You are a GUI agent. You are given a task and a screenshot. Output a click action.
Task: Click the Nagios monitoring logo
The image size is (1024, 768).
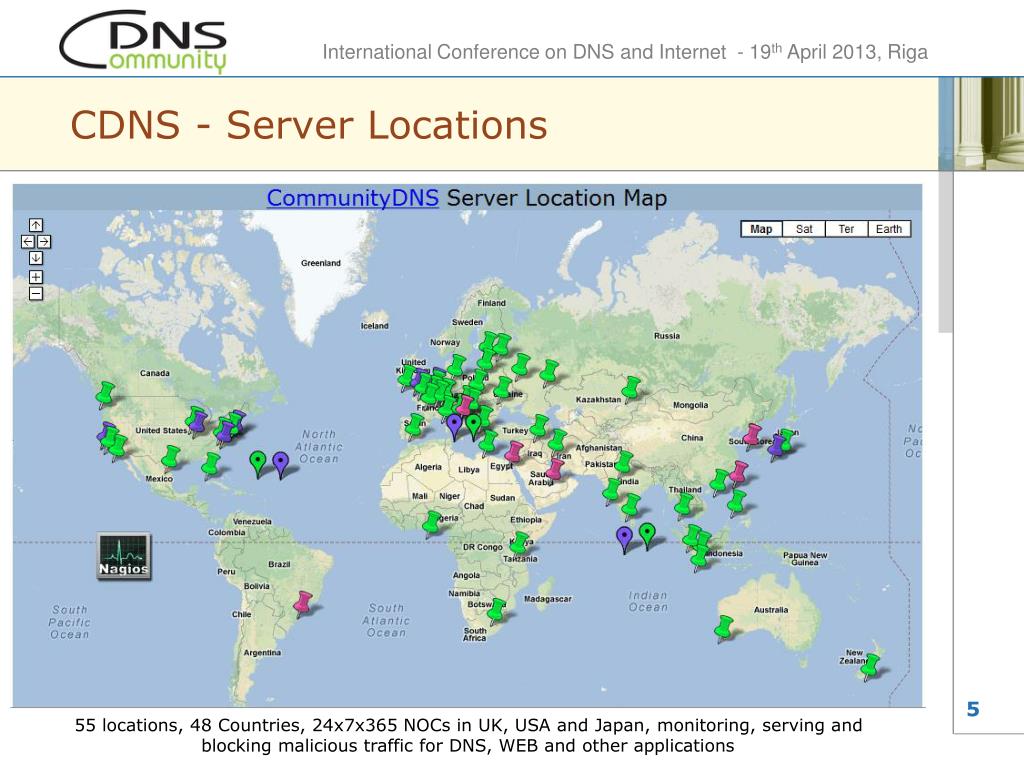[124, 557]
